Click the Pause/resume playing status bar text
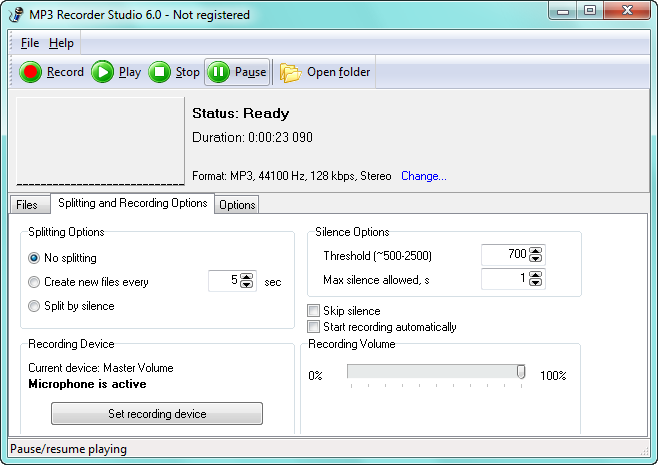658x465 pixels. [68, 449]
